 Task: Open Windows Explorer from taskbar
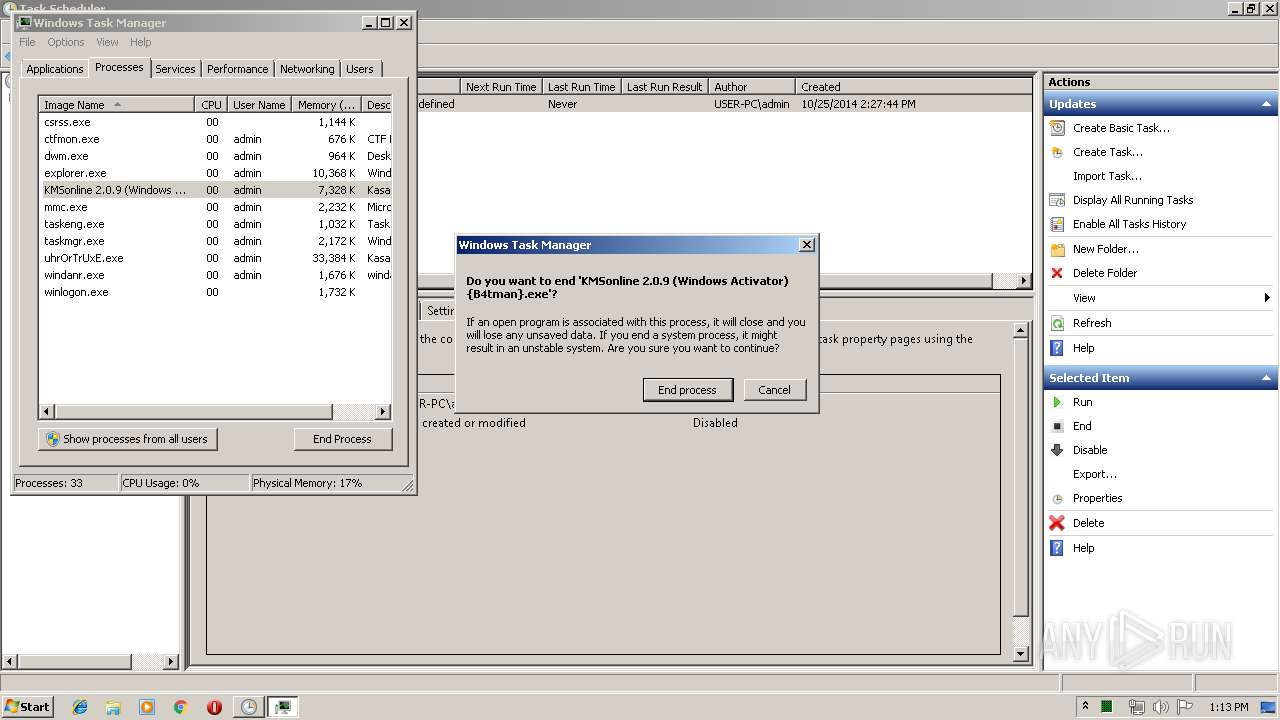(113, 707)
